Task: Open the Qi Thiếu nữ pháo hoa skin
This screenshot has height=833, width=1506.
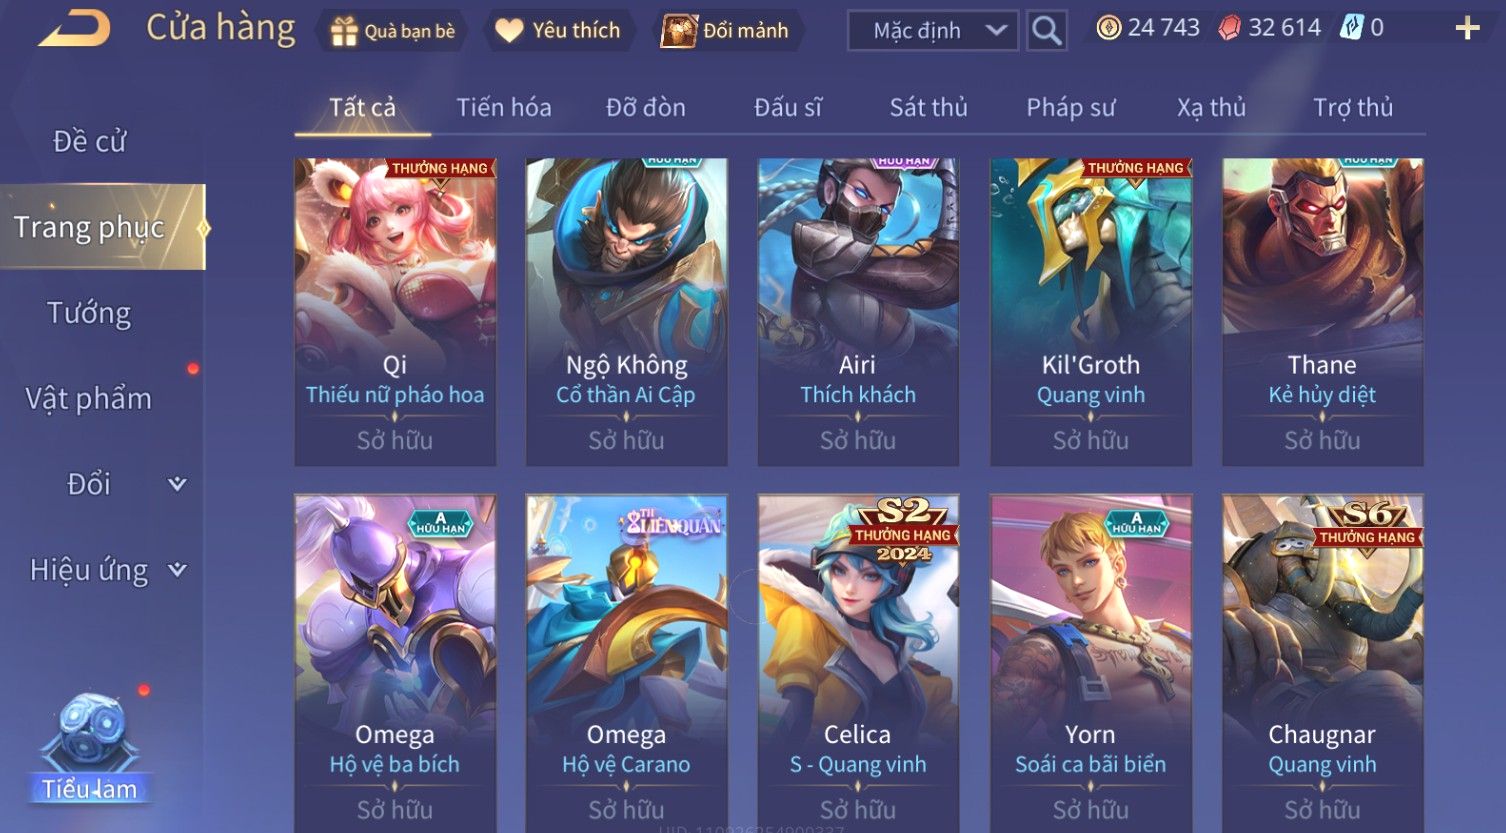Action: coord(395,312)
